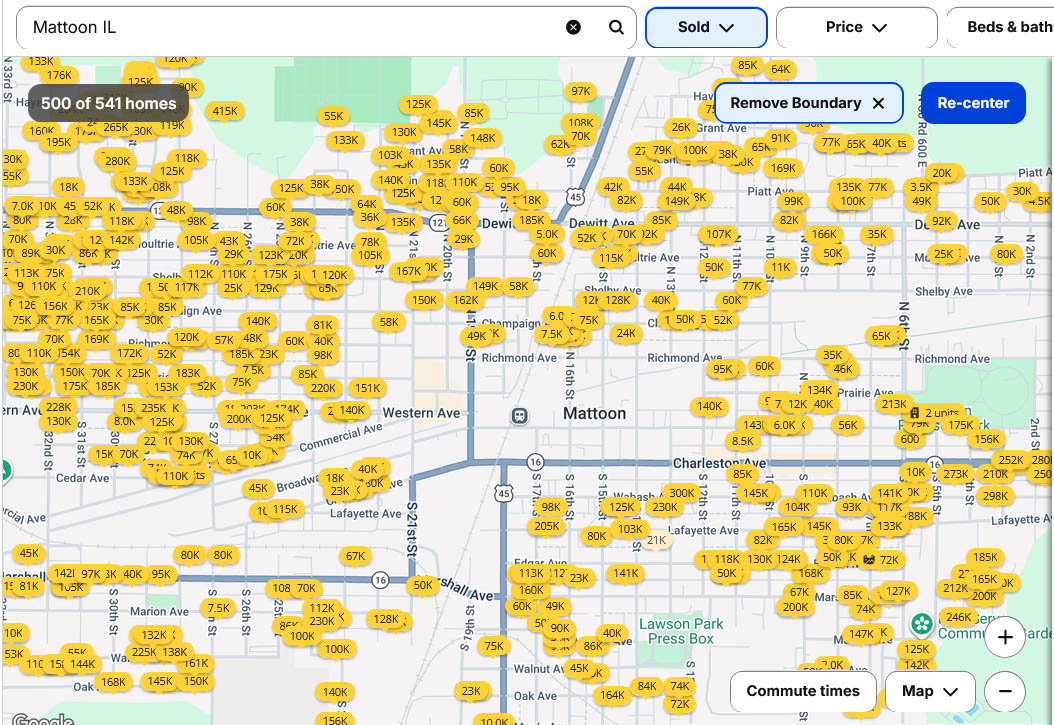Click the Lawson Park Press Box label
The height and width of the screenshot is (725, 1054).
(680, 632)
